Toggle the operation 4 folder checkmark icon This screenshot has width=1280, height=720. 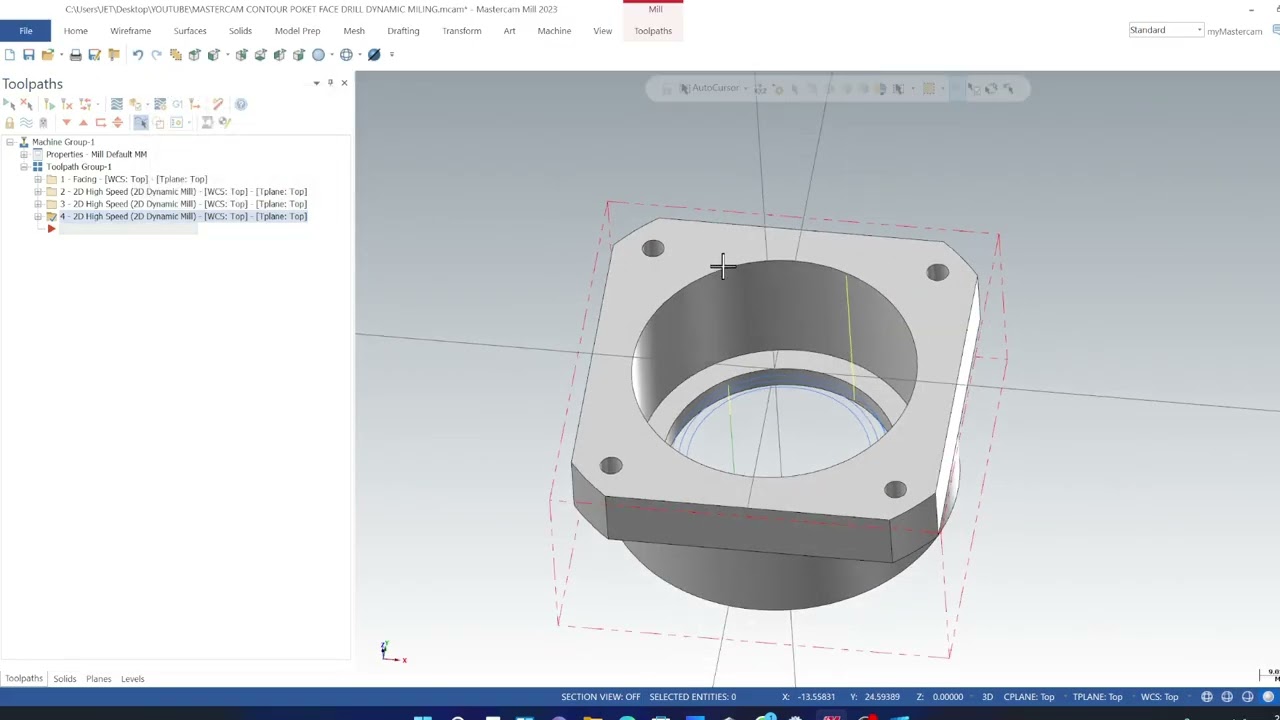click(51, 216)
